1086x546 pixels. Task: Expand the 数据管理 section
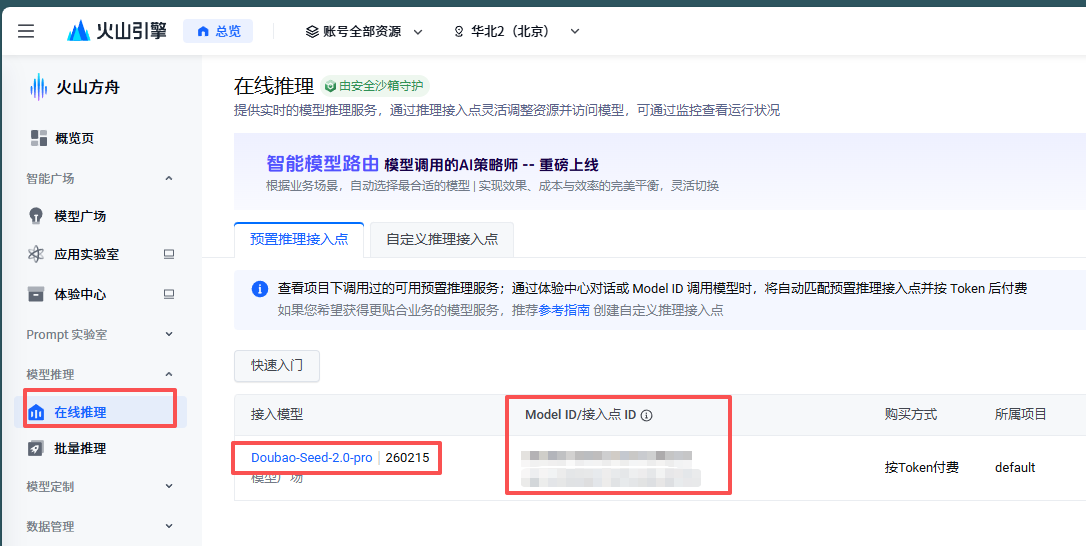click(x=169, y=526)
